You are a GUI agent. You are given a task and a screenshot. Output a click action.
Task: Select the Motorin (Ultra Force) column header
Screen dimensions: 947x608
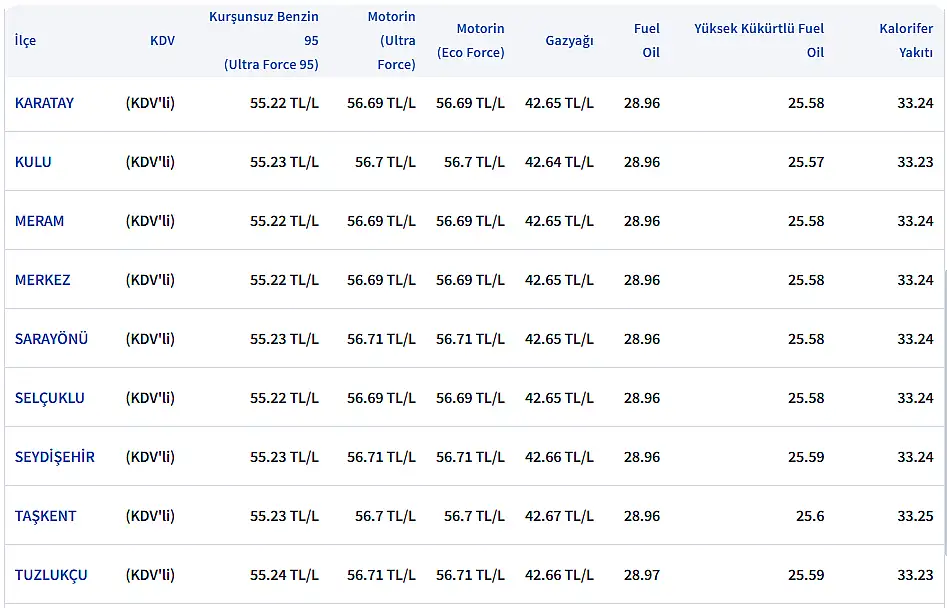click(x=391, y=41)
